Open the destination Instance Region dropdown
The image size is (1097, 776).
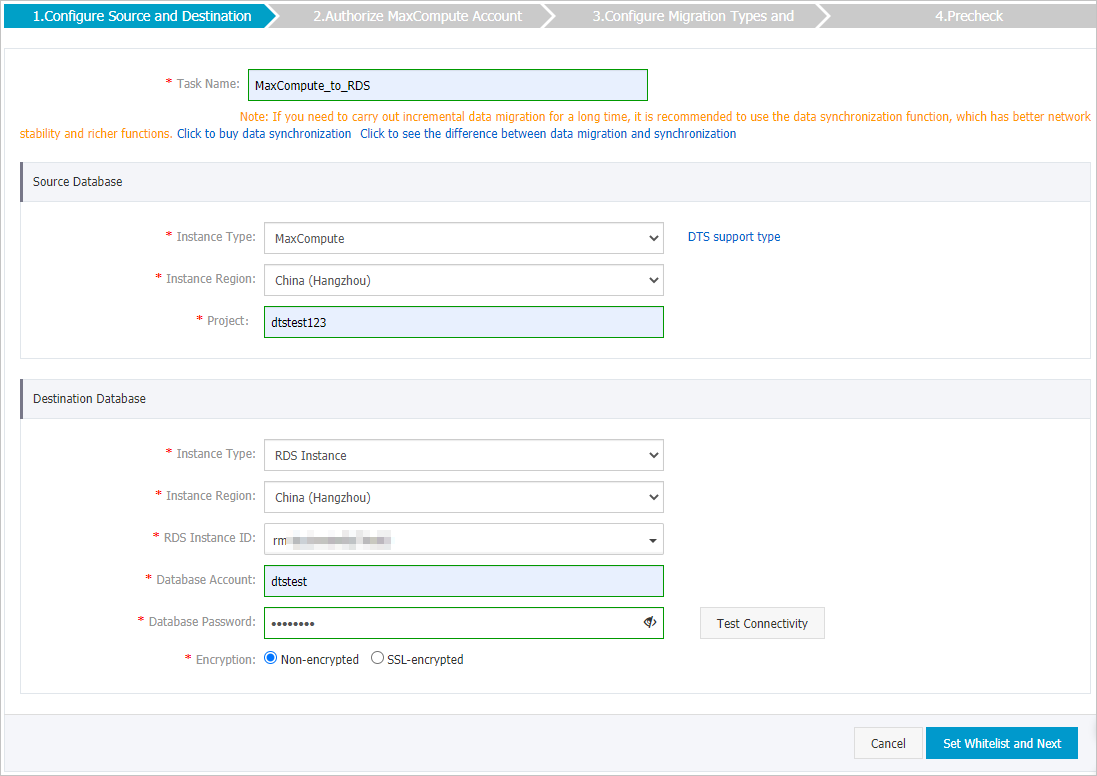(463, 497)
